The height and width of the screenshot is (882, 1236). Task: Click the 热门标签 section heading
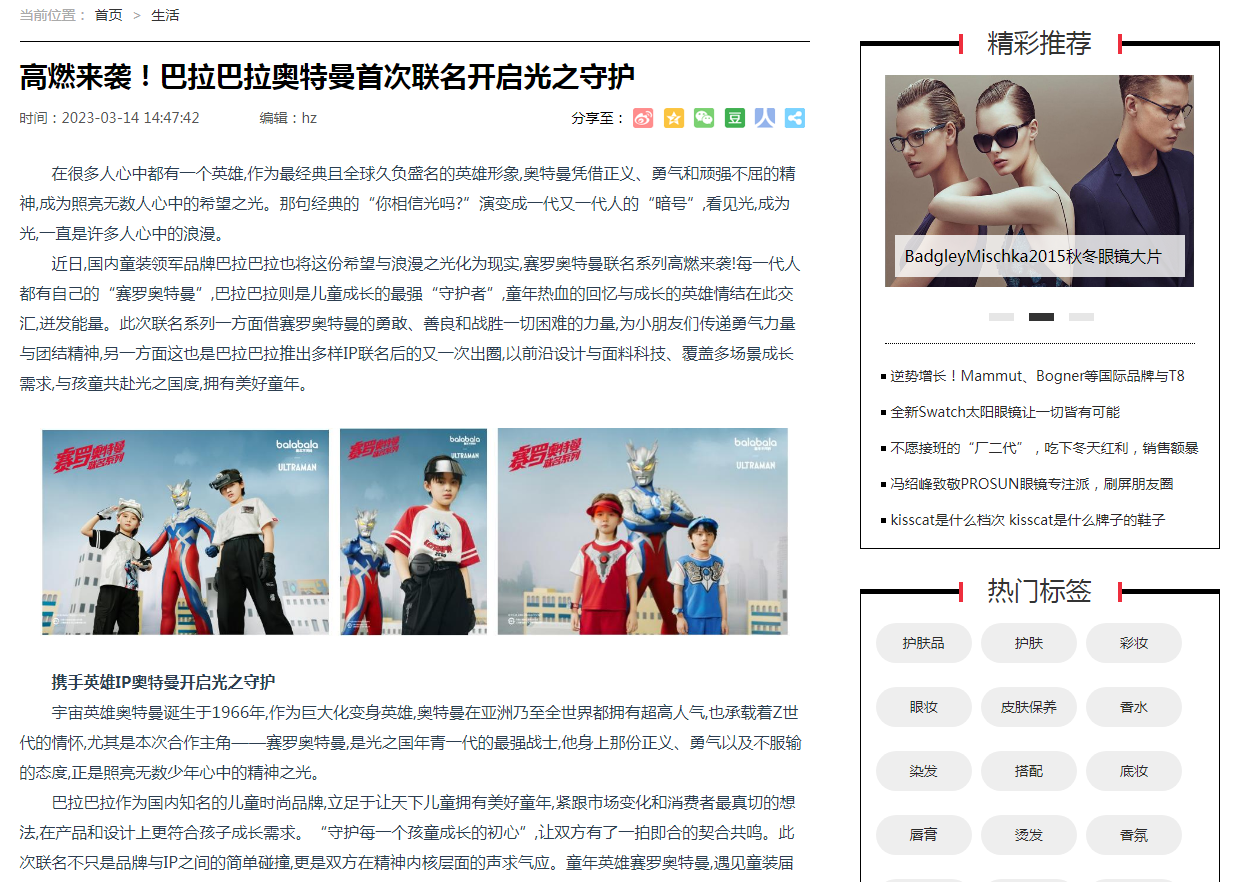pyautogui.click(x=1039, y=591)
